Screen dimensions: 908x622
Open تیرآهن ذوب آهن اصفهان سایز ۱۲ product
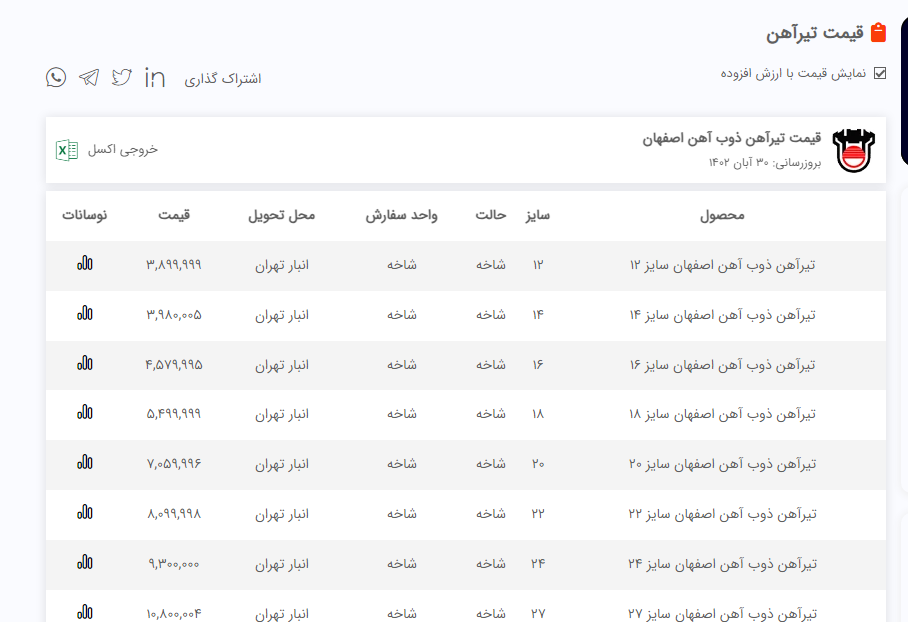click(721, 265)
